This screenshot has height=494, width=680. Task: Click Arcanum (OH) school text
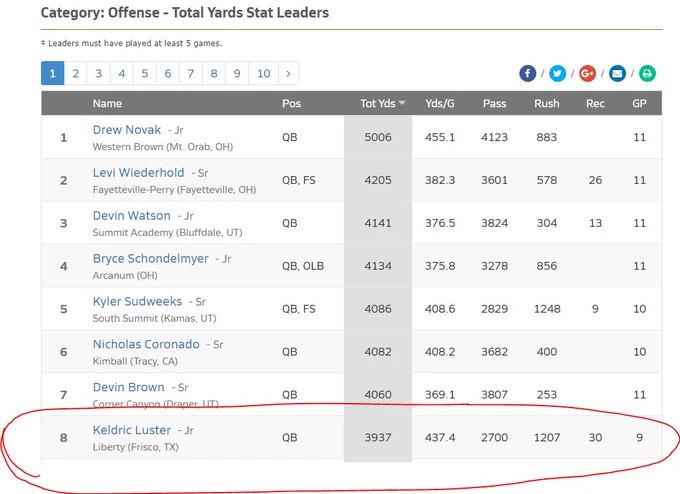125,276
